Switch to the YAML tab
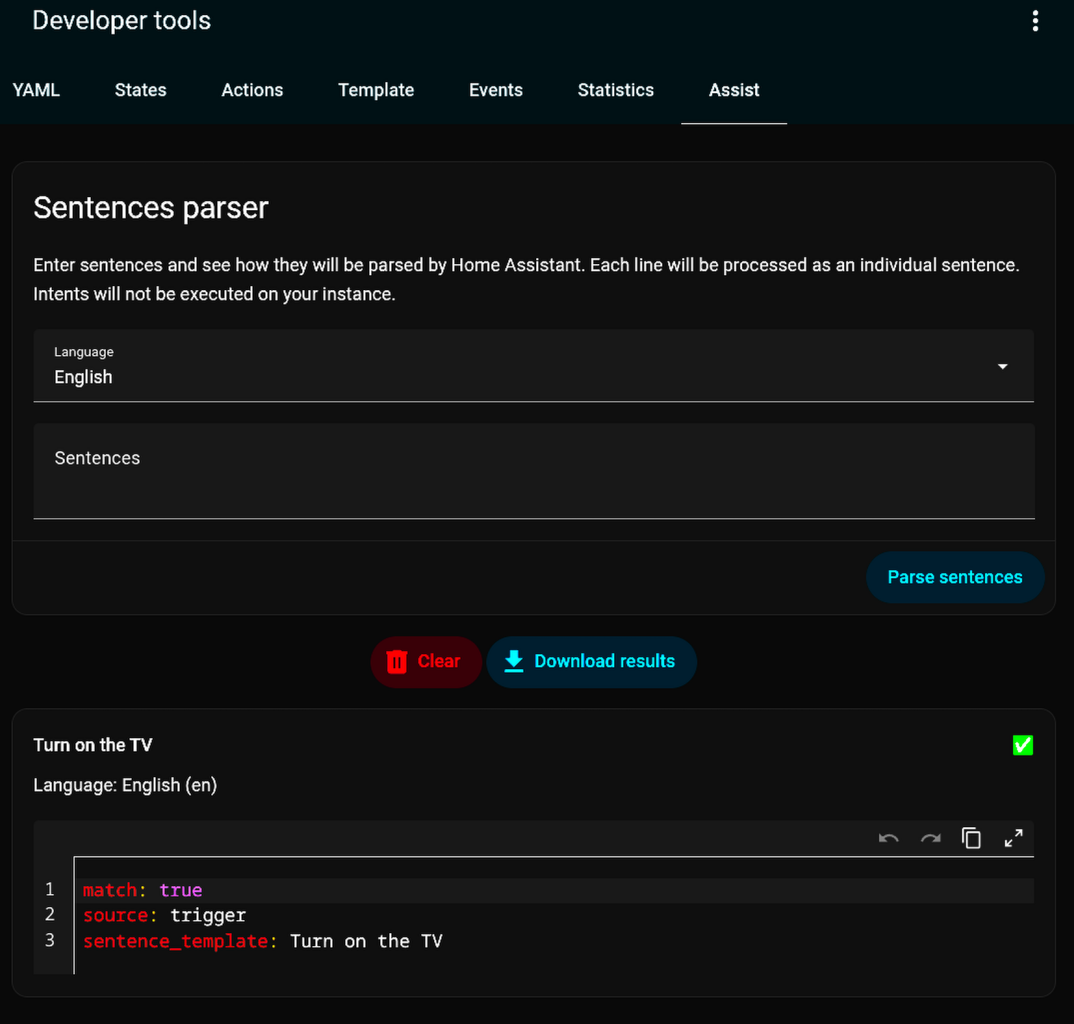 tap(36, 90)
